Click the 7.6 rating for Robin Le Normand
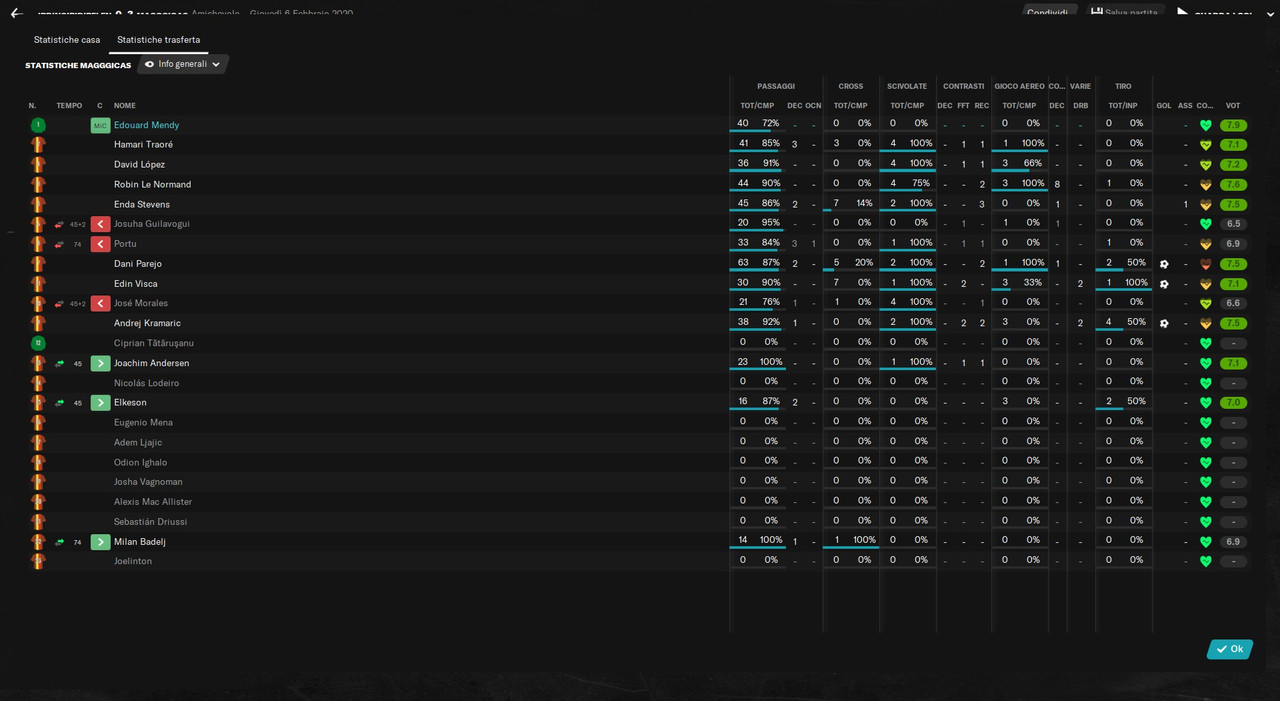Screen dimensions: 1280x701 pos(1233,185)
